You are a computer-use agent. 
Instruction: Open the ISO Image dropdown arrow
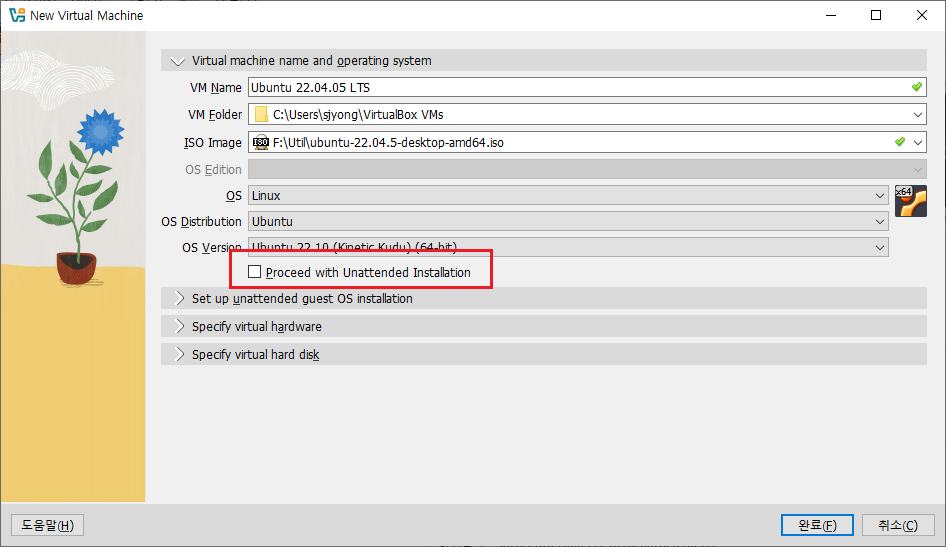[918, 143]
